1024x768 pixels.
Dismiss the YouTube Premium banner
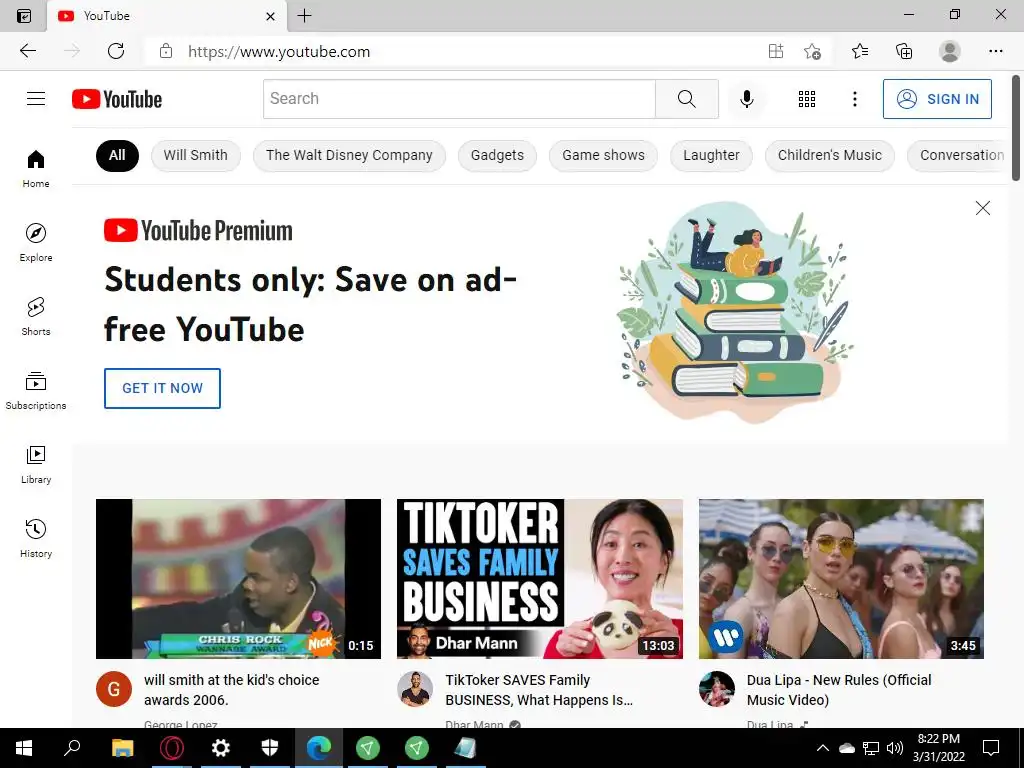[x=982, y=208]
